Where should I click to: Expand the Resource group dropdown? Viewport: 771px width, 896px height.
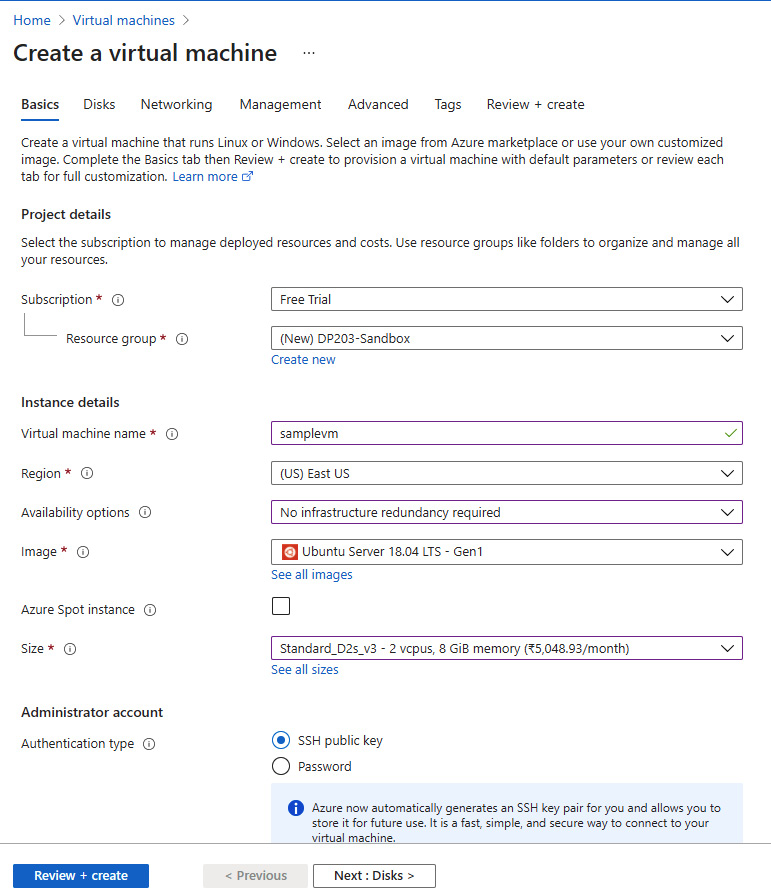pos(507,338)
